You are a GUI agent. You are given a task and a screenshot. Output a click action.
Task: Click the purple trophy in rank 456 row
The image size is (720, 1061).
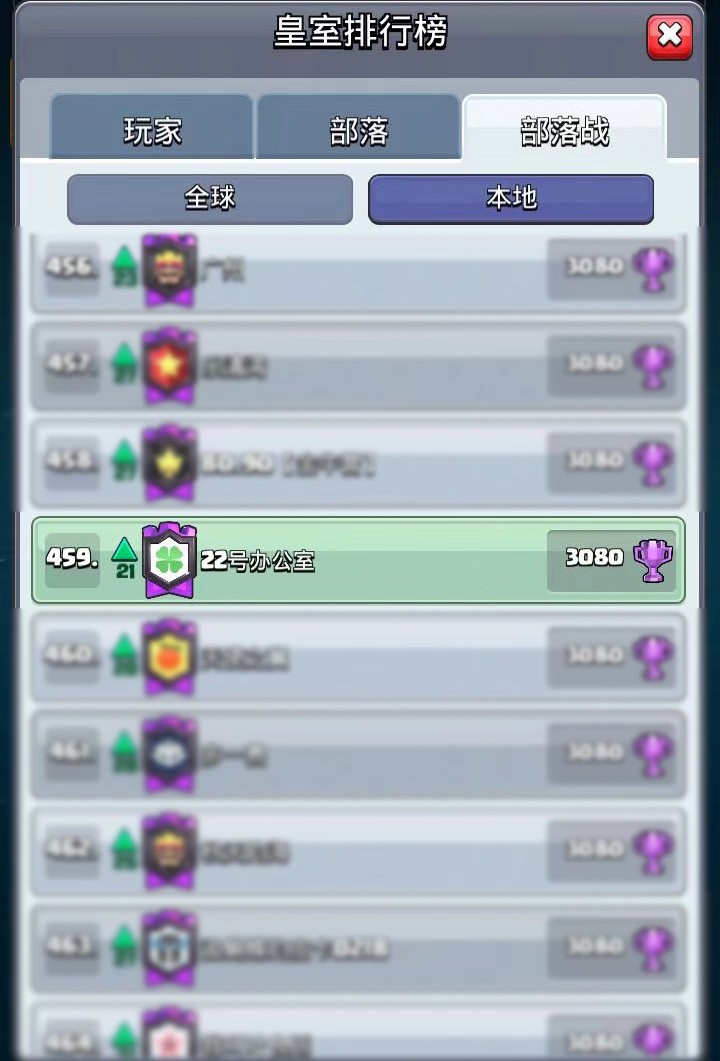(653, 269)
